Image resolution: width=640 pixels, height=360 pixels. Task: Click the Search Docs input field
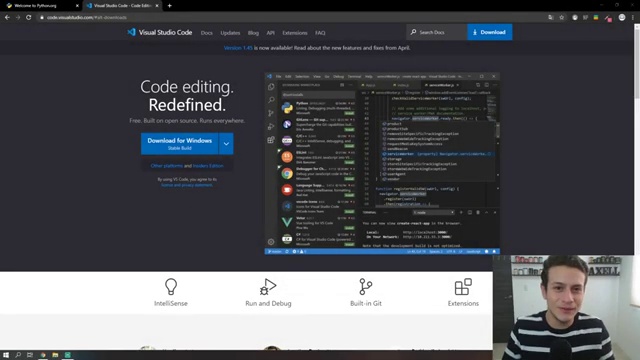tap(437, 32)
